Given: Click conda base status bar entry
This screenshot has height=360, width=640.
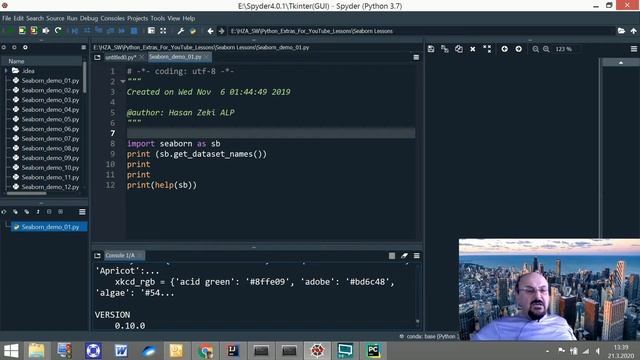Looking at the screenshot, I should pos(429,336).
